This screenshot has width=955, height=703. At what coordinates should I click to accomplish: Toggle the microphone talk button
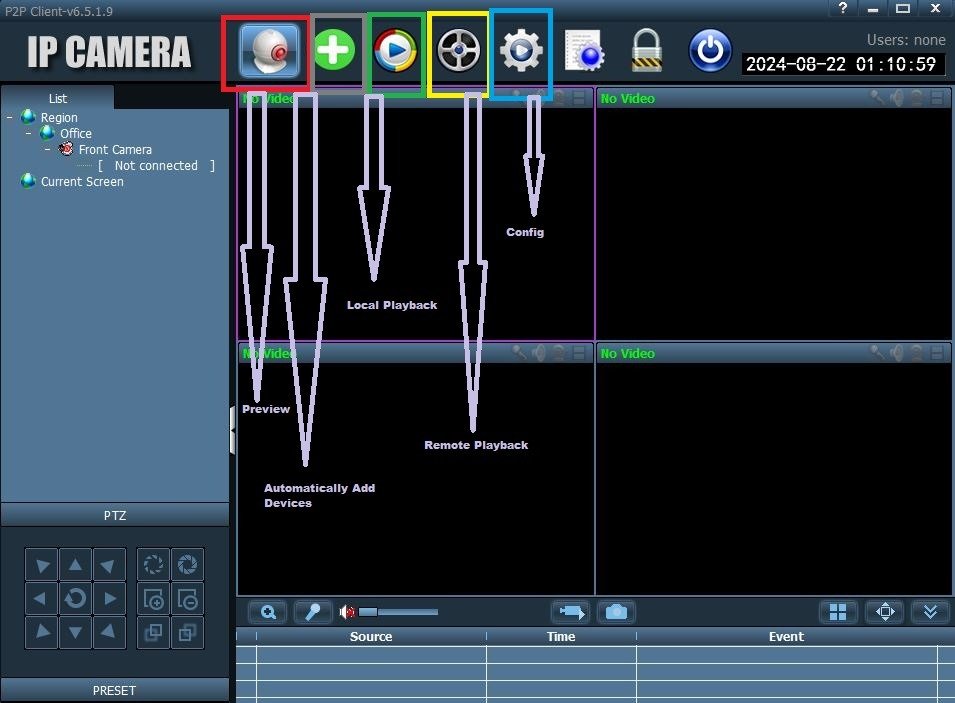313,612
